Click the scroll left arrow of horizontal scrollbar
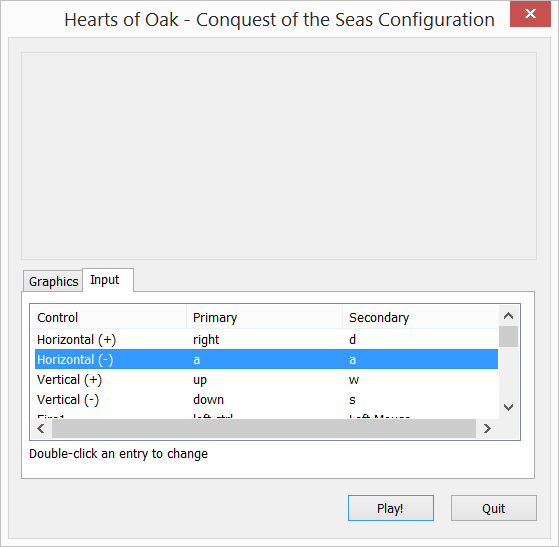 pos(41,428)
